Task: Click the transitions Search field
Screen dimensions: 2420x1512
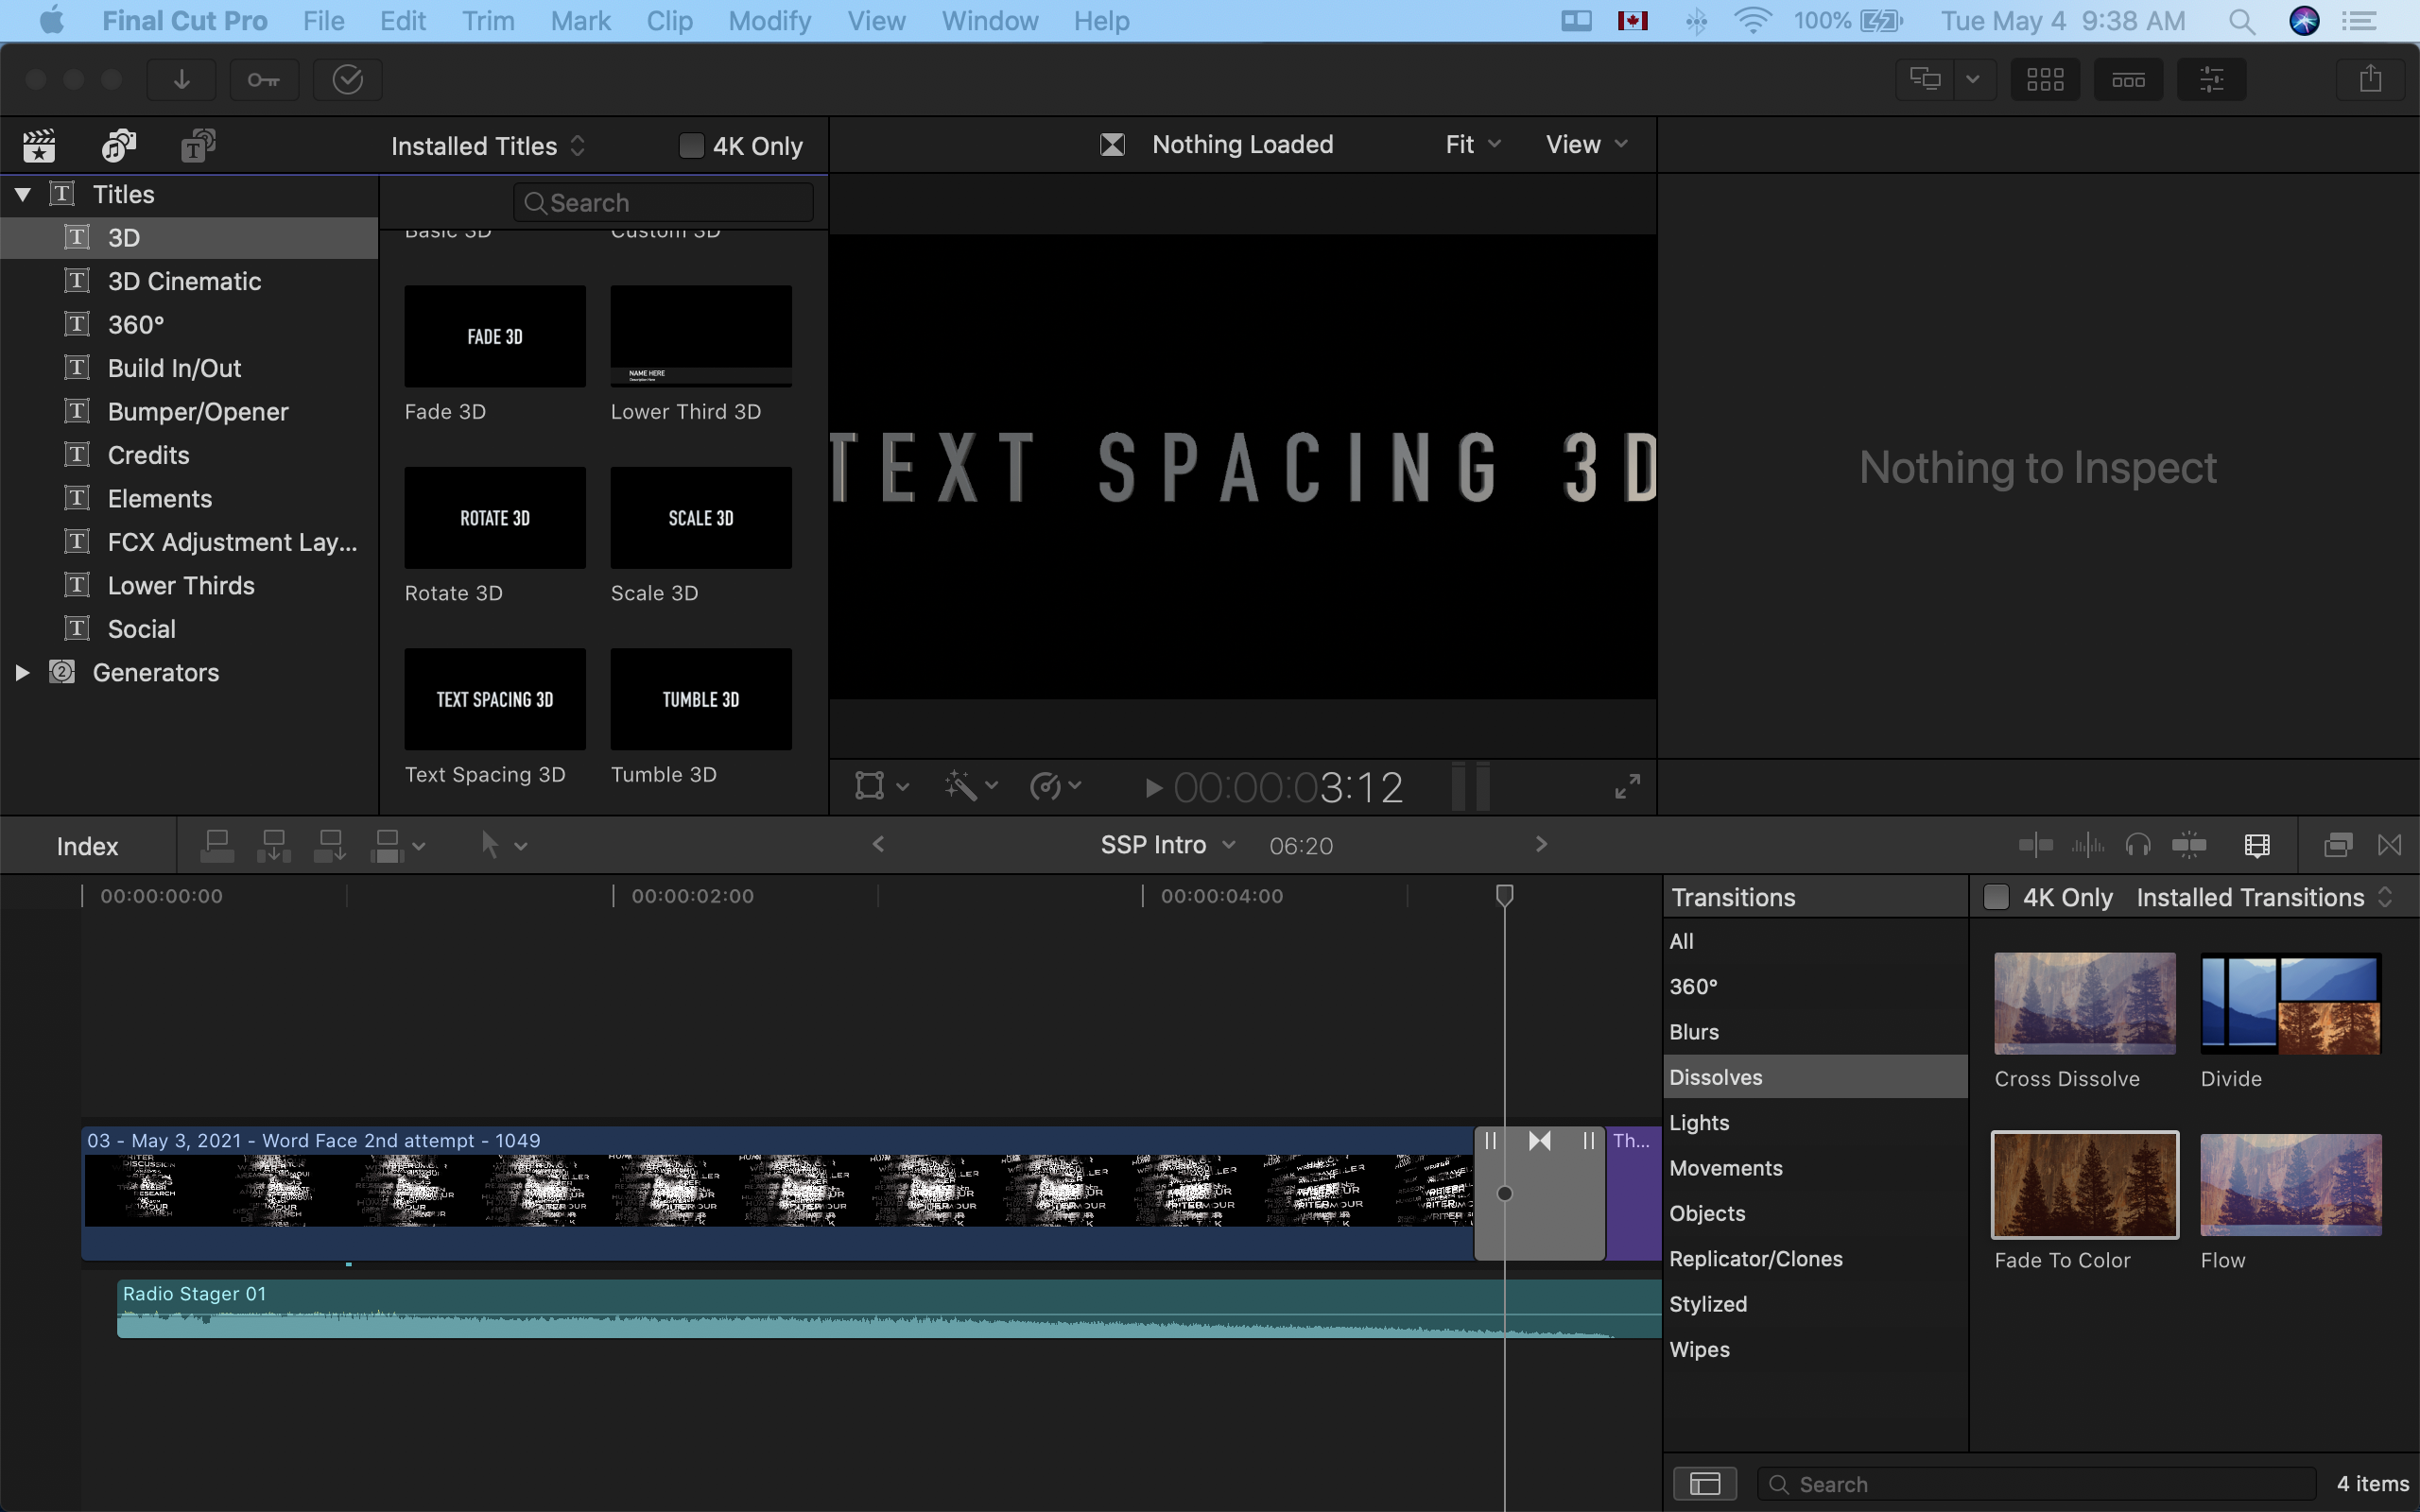Action: 2036,1484
